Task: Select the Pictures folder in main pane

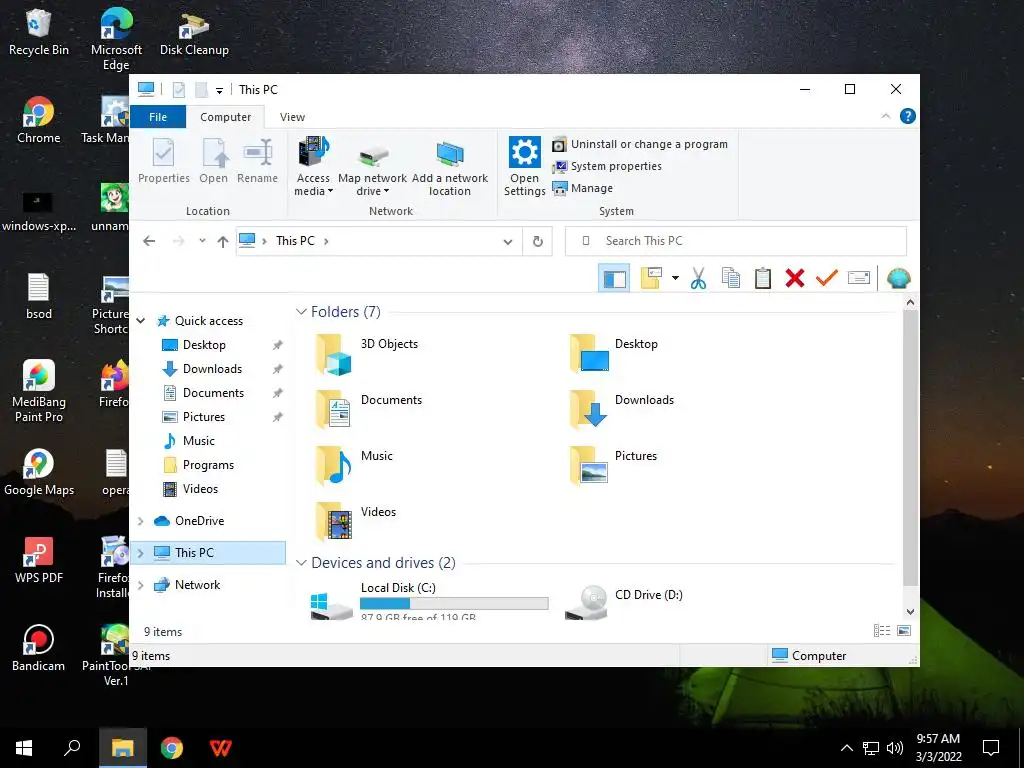Action: point(613,466)
